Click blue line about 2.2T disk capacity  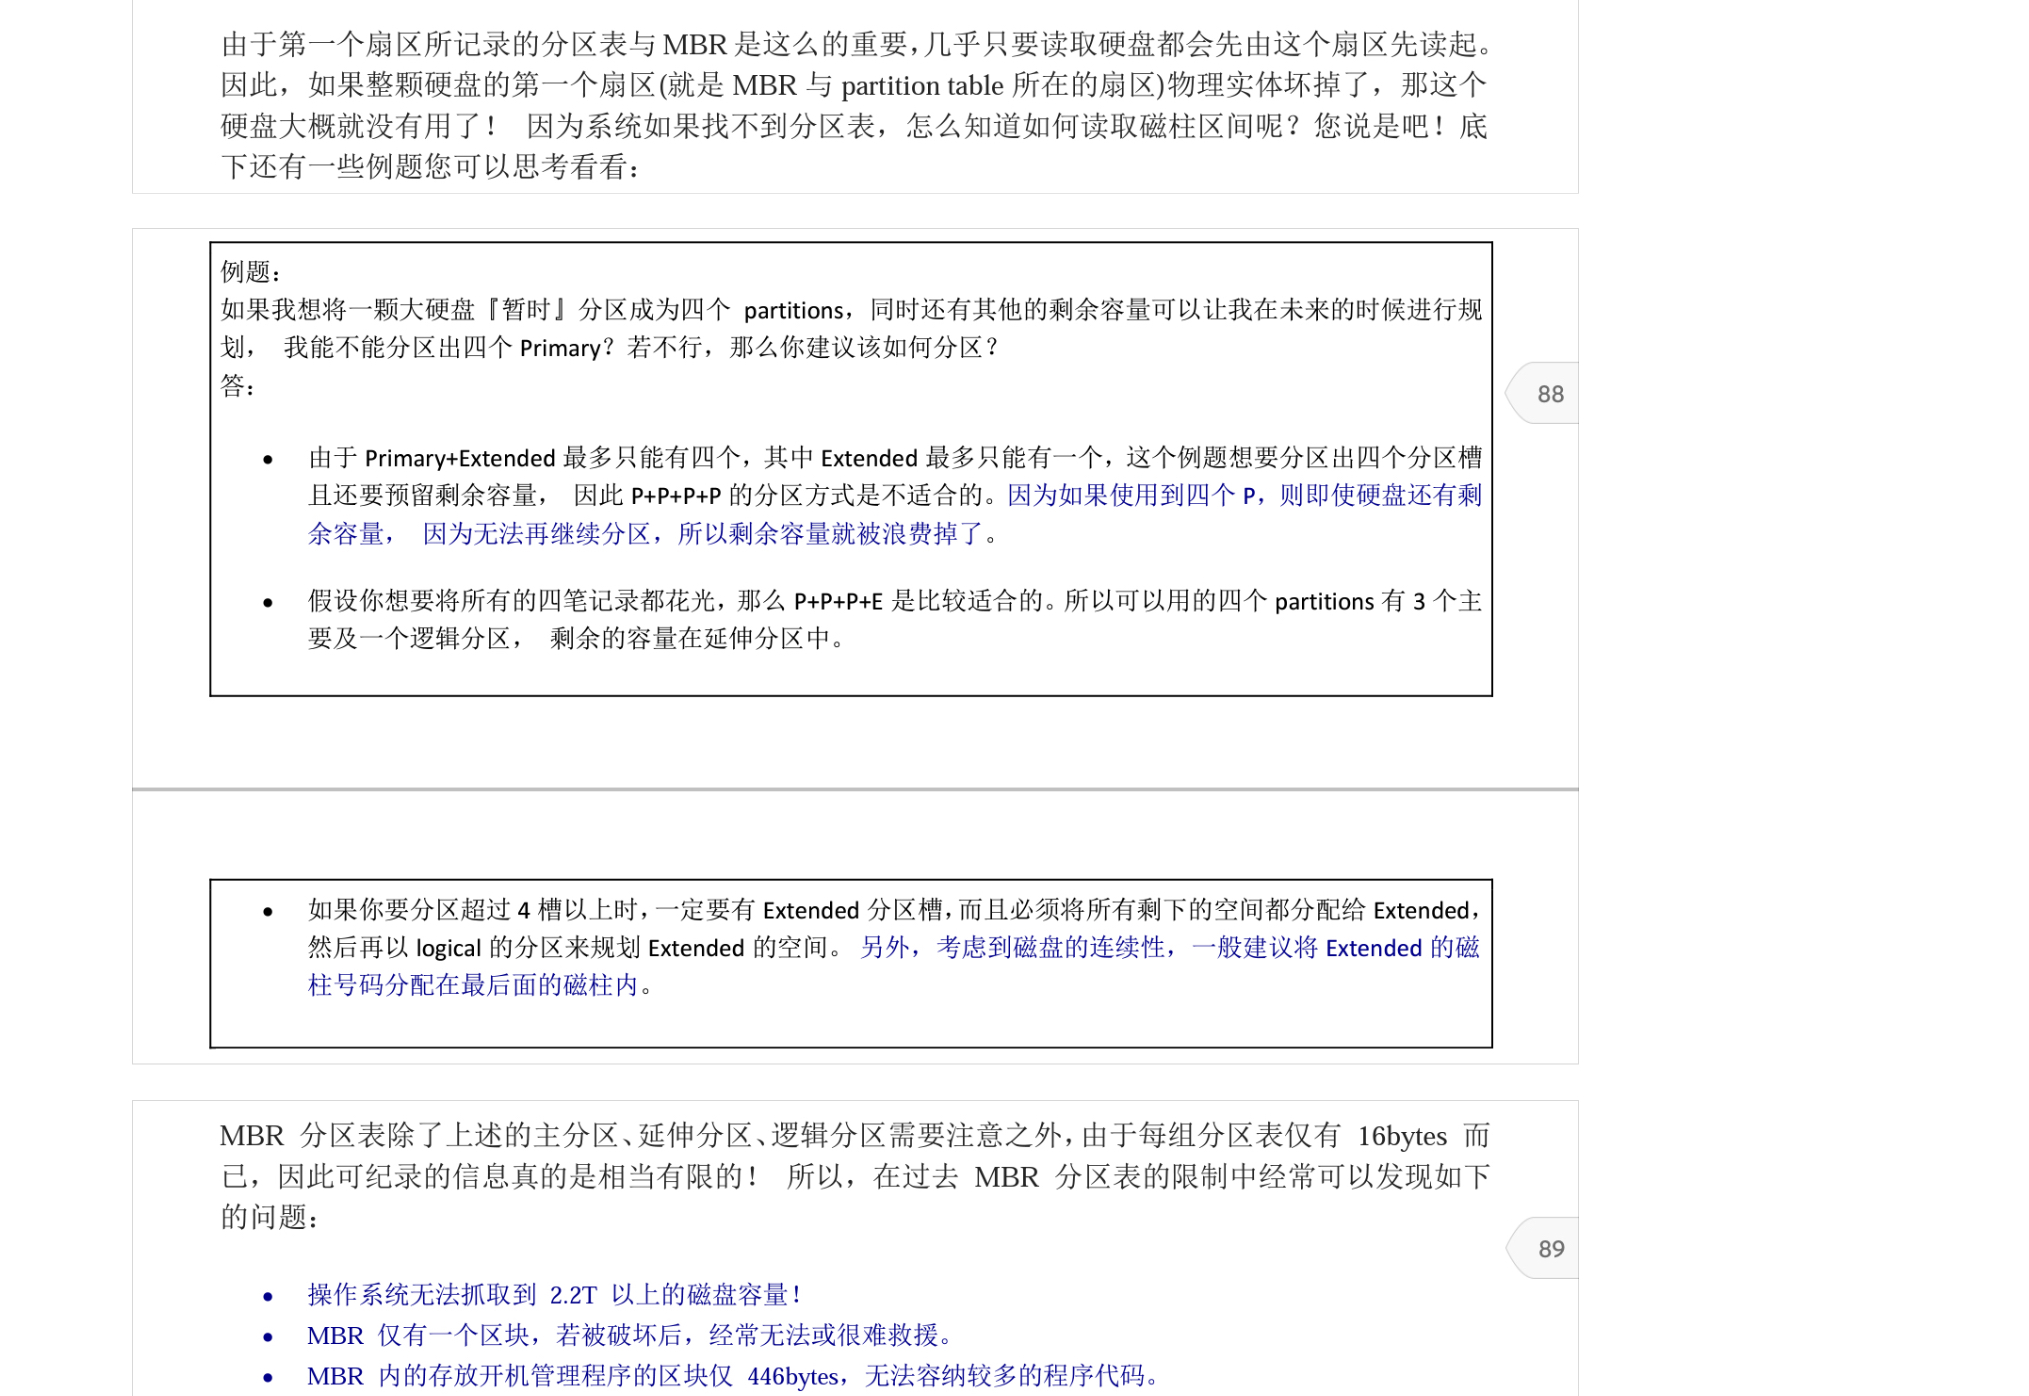click(x=554, y=1295)
